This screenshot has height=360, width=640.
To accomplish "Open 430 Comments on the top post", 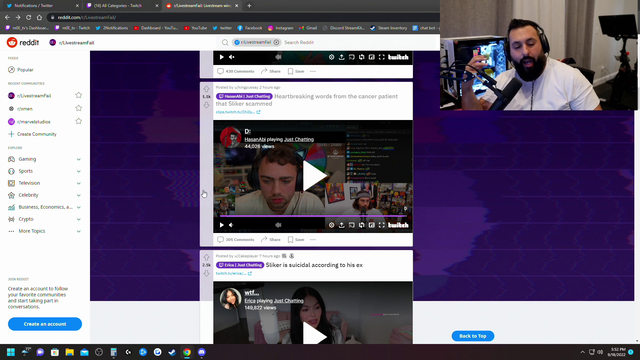I will [x=236, y=71].
